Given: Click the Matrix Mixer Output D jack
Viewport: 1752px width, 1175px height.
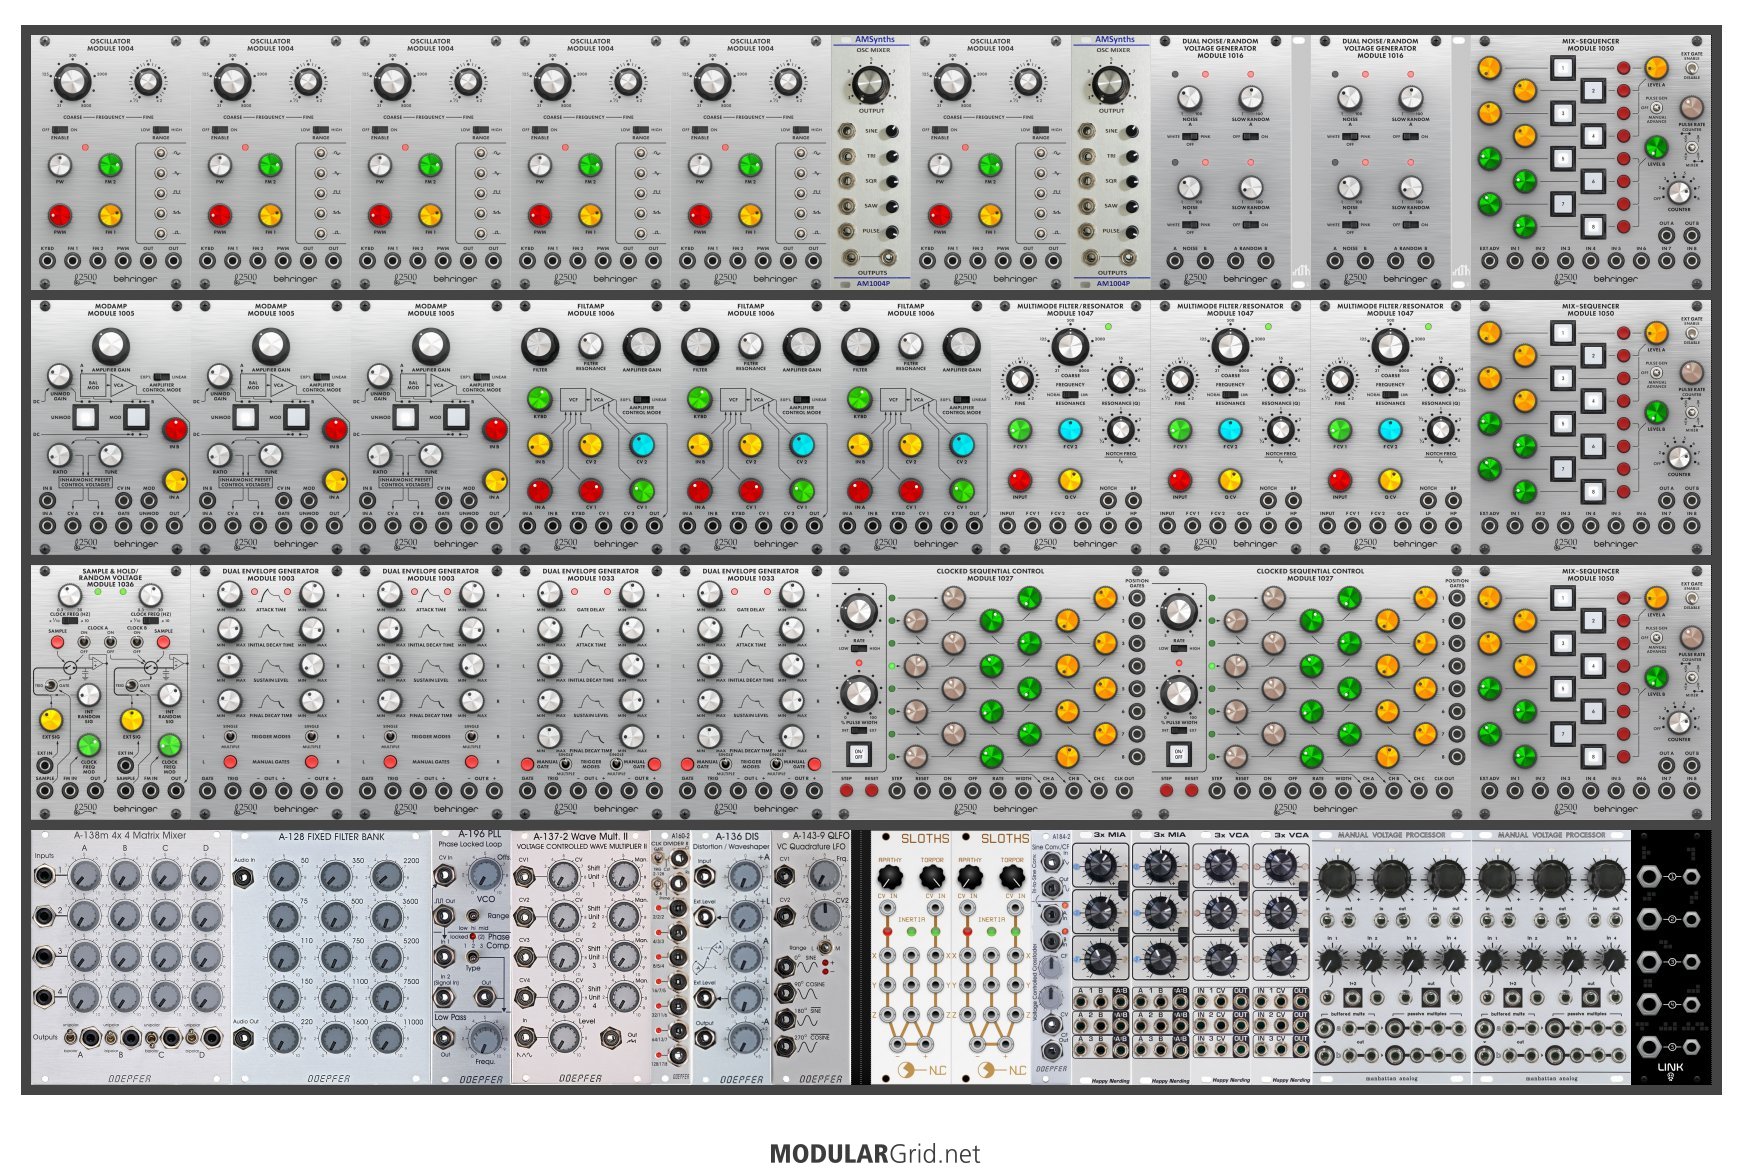Looking at the screenshot, I should tap(213, 1037).
